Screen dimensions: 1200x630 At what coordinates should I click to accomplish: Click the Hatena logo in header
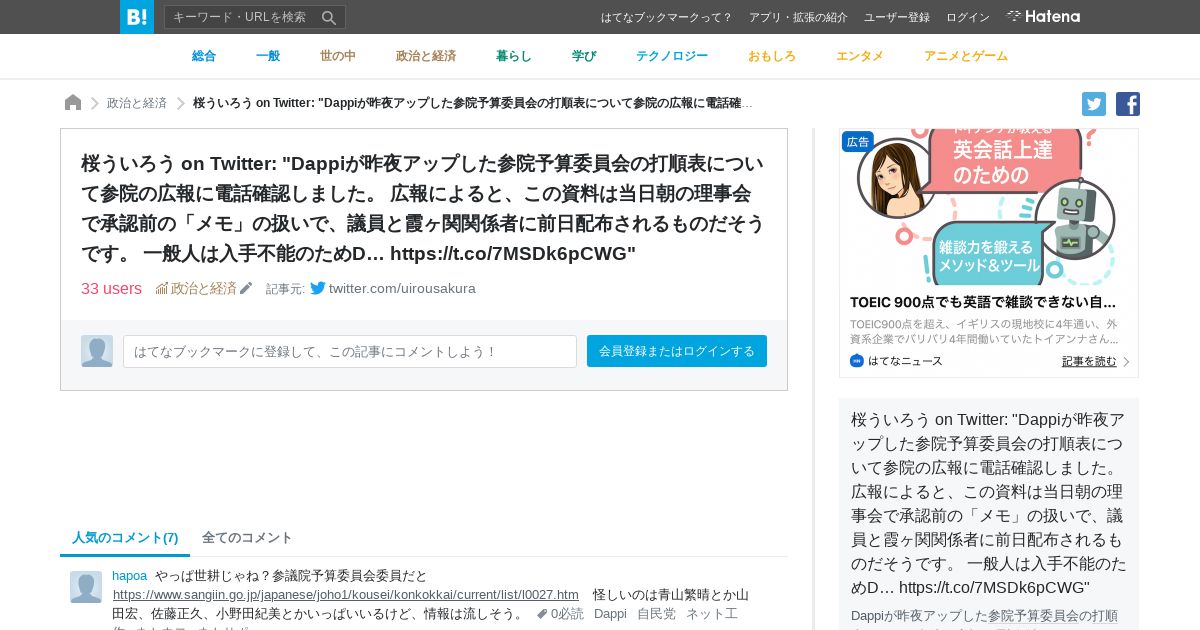[x=1043, y=17]
